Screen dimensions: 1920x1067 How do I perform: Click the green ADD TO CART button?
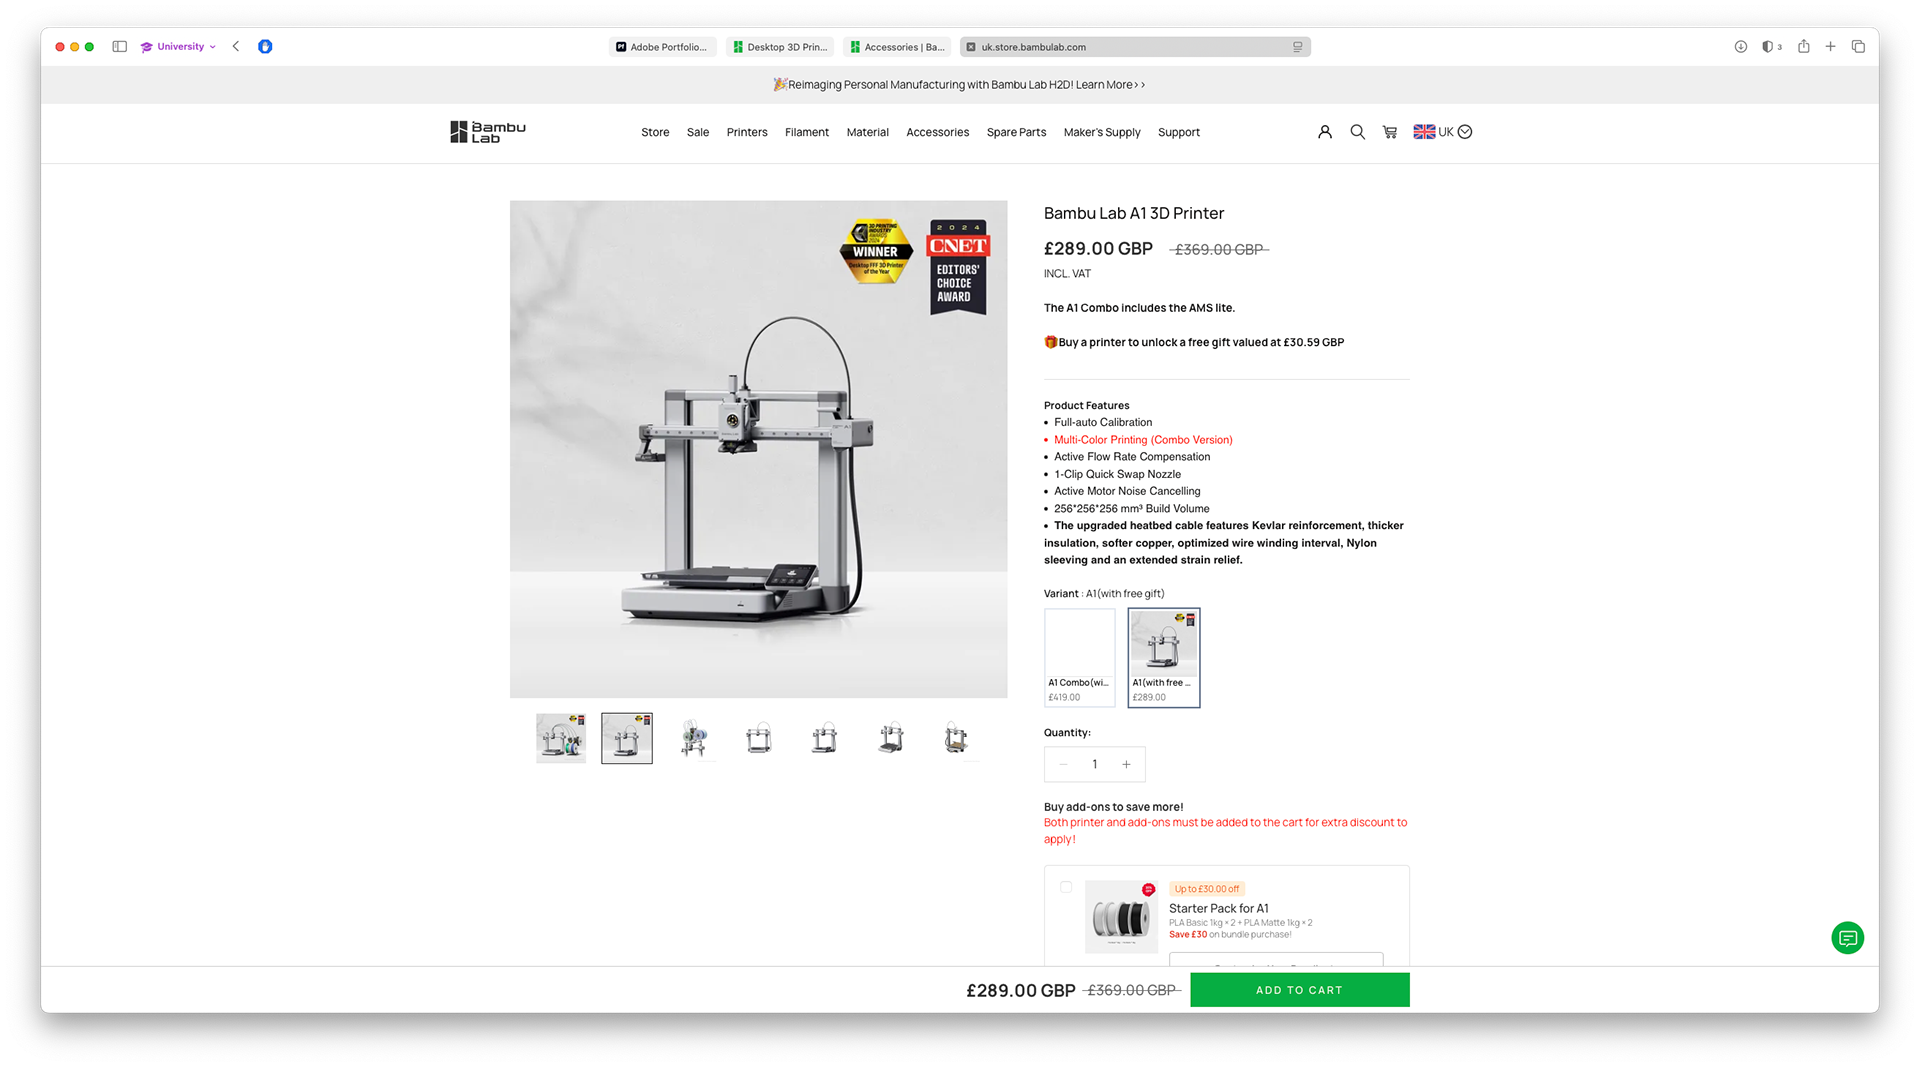[x=1299, y=990]
